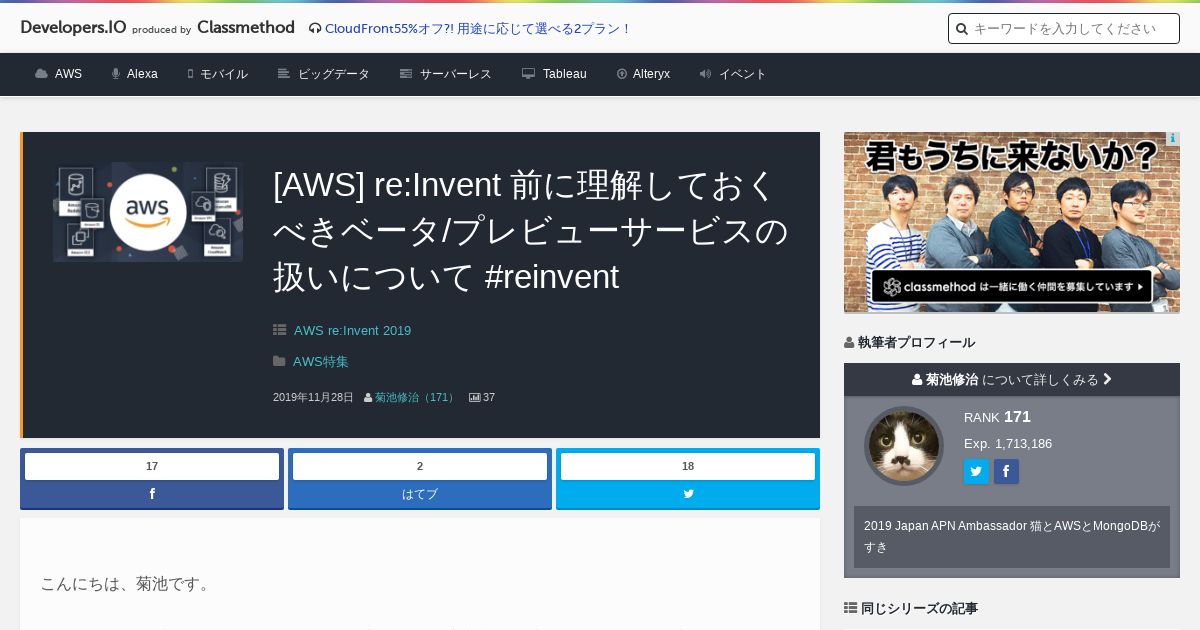Screen dimensions: 1200x630
Task: Click the circled arrow icon next to Alteryx
Action: tap(622, 74)
